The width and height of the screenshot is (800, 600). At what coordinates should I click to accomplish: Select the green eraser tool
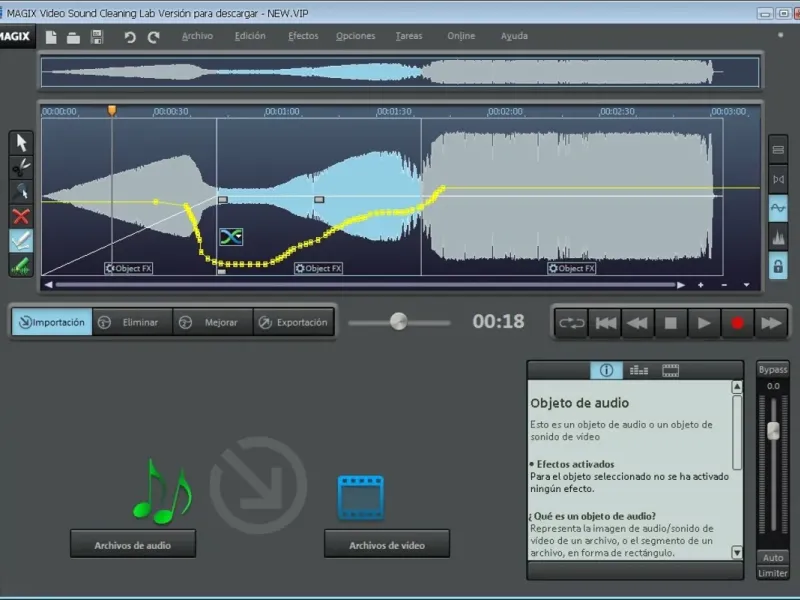21,265
